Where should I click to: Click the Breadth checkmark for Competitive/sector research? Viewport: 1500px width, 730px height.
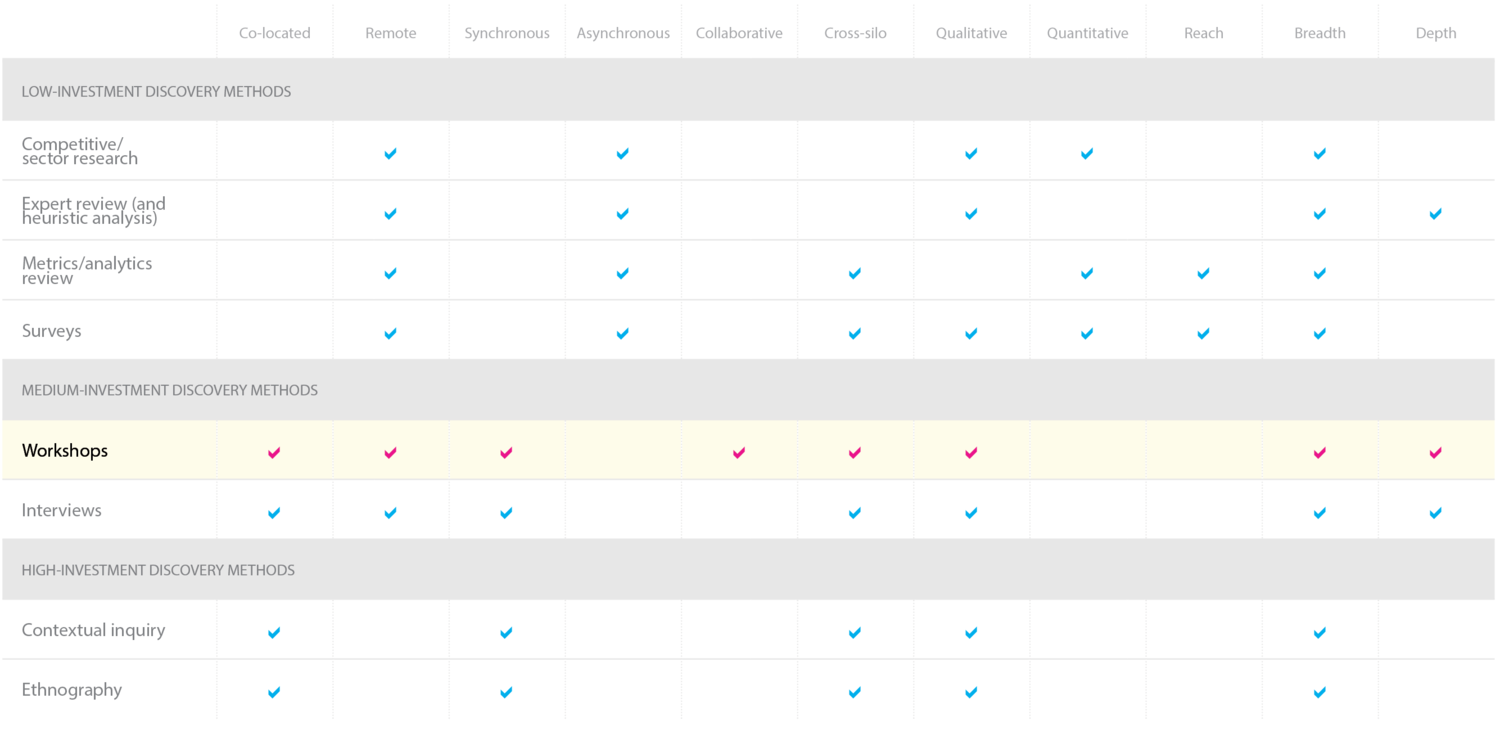[1319, 153]
